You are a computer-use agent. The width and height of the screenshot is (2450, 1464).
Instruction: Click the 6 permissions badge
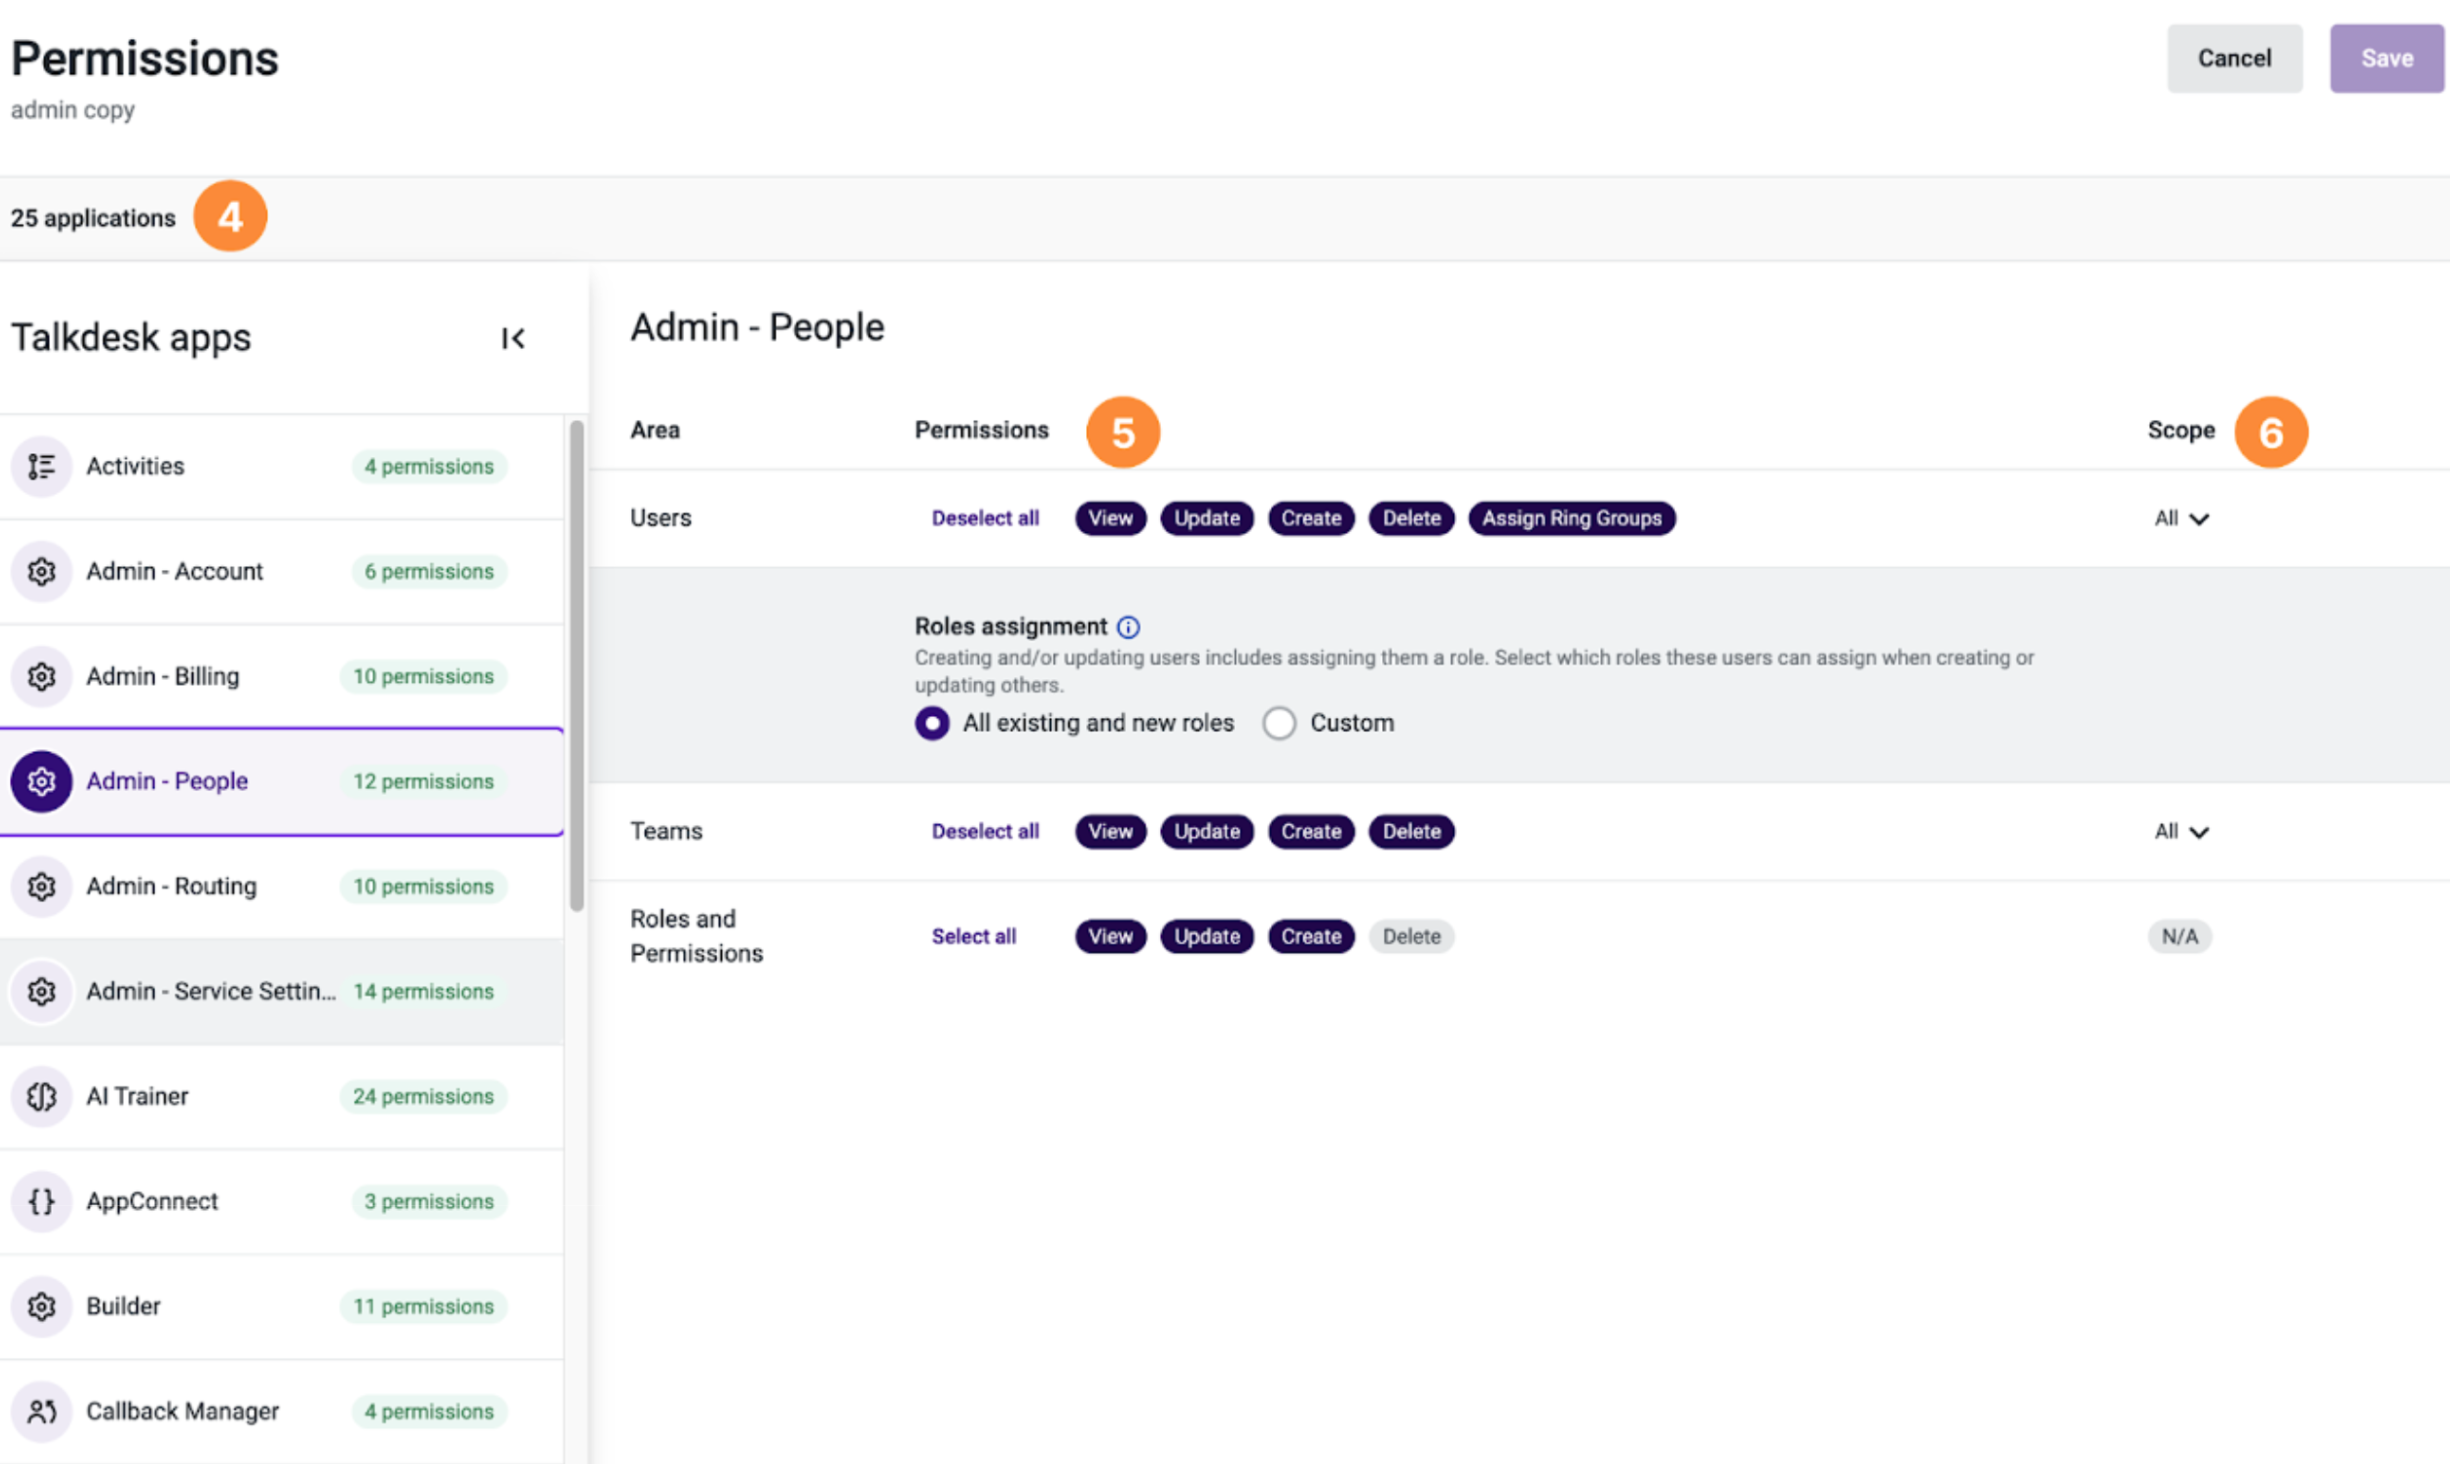click(x=429, y=571)
